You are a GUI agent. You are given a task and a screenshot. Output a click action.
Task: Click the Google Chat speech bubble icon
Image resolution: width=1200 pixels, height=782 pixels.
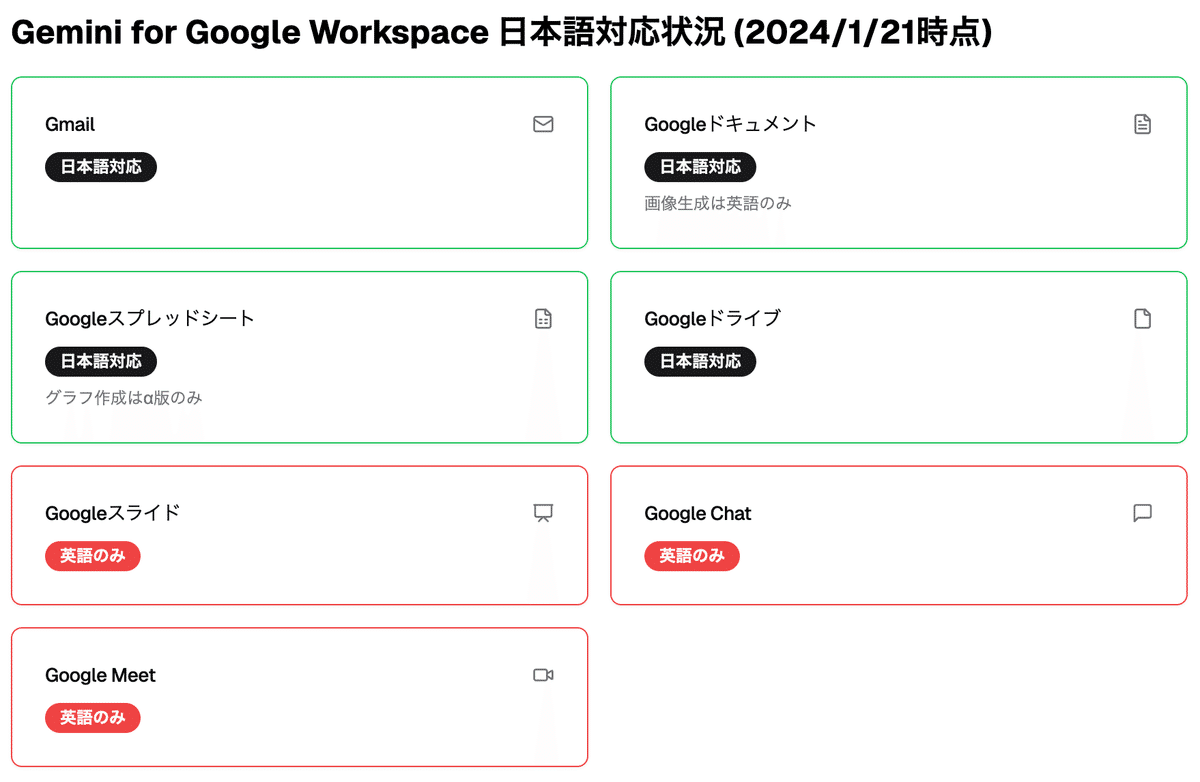coord(1142,513)
